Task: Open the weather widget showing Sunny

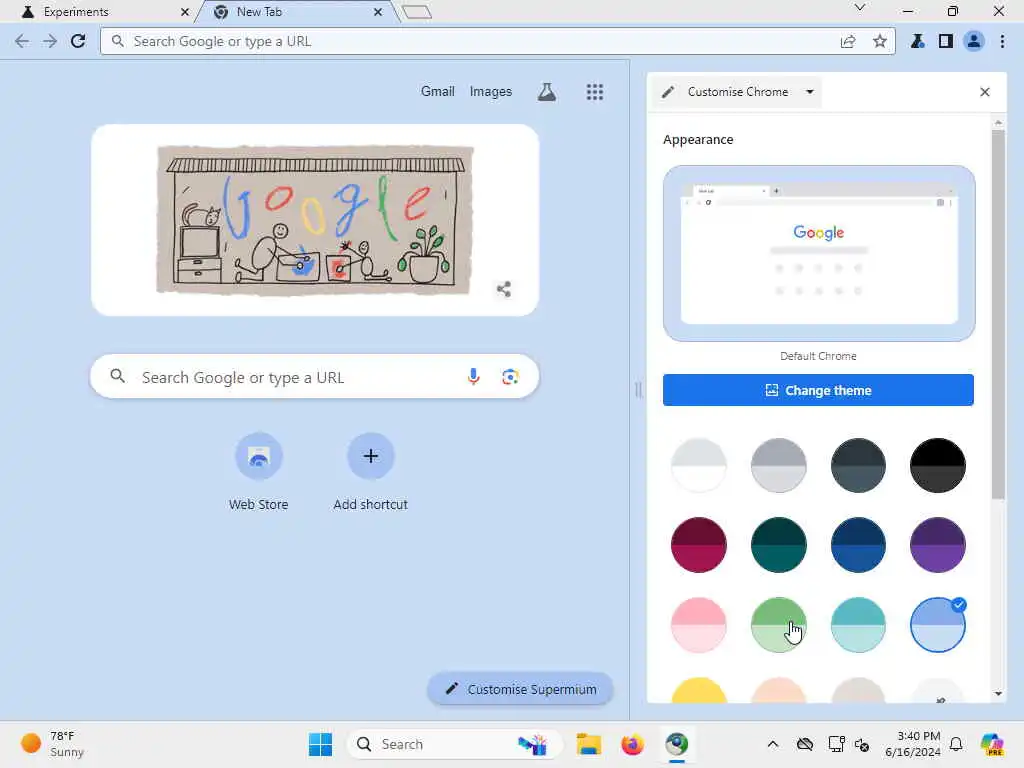Action: [52, 744]
